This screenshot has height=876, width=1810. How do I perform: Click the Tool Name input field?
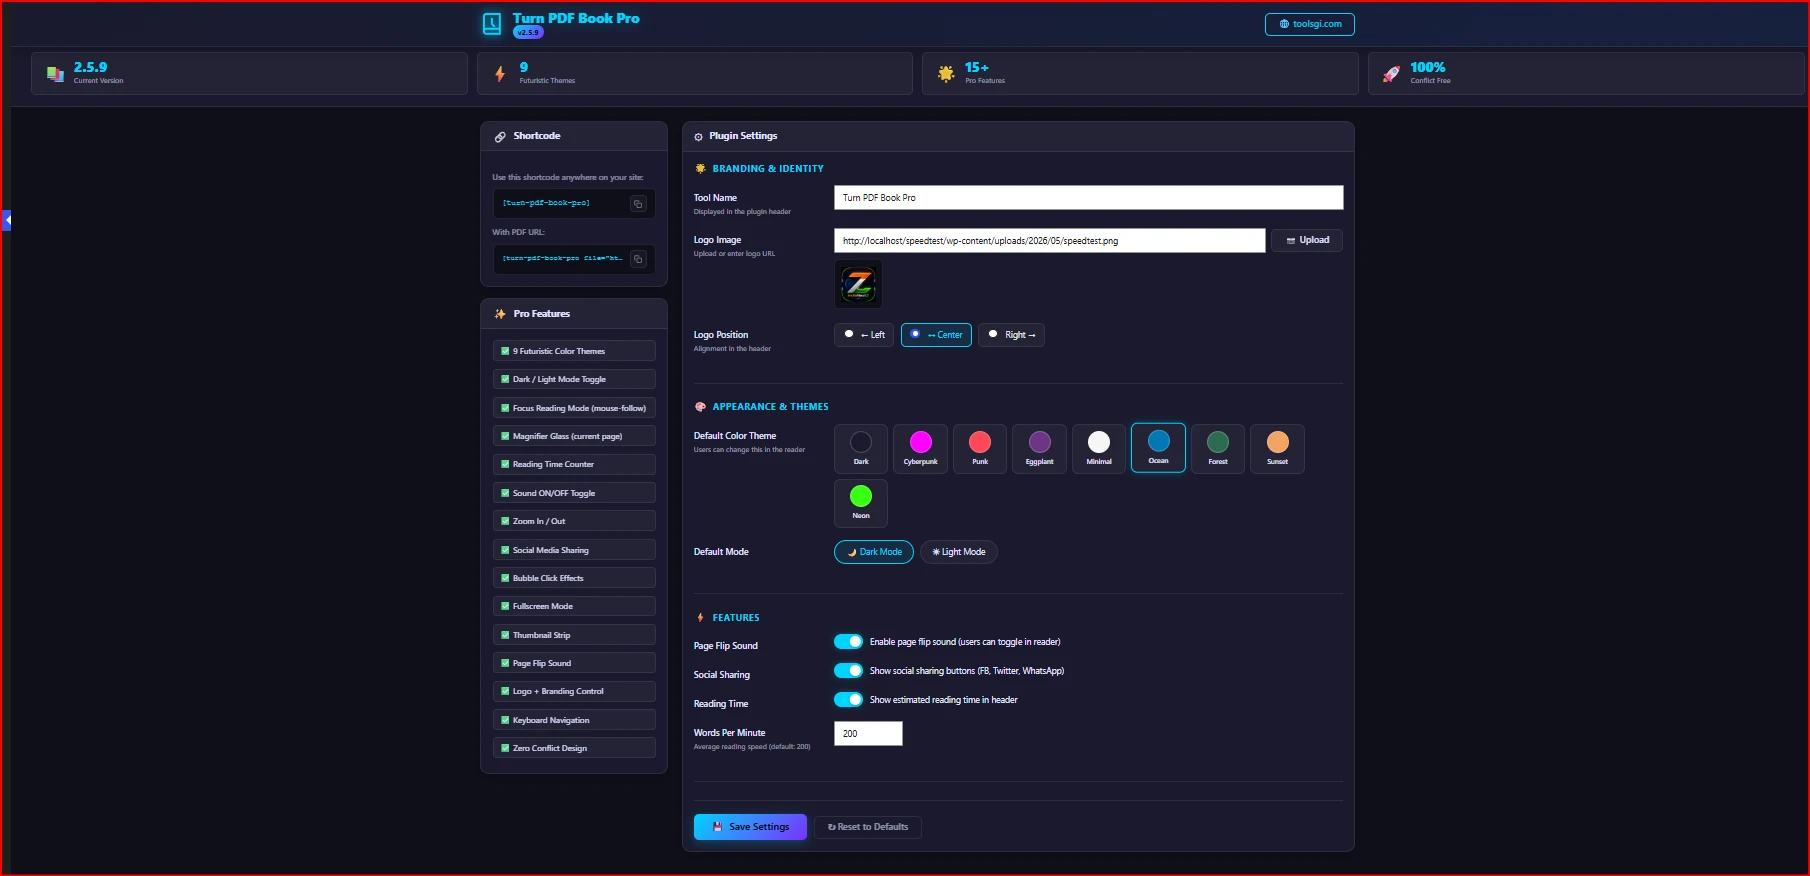(x=1088, y=198)
